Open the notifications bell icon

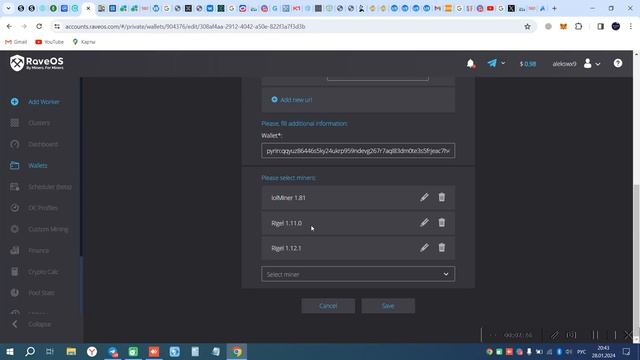471,64
